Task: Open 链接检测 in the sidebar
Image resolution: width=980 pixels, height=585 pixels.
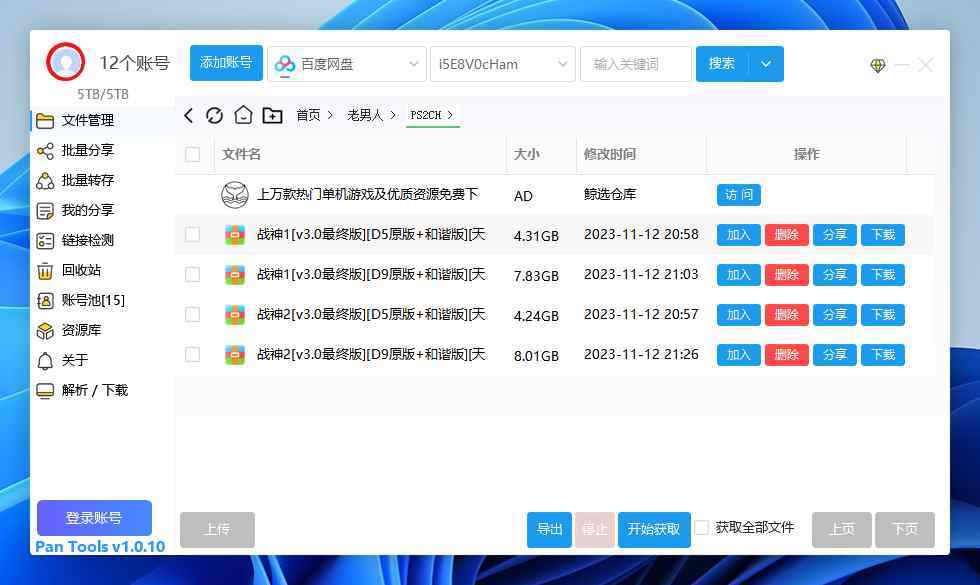Action: point(102,241)
